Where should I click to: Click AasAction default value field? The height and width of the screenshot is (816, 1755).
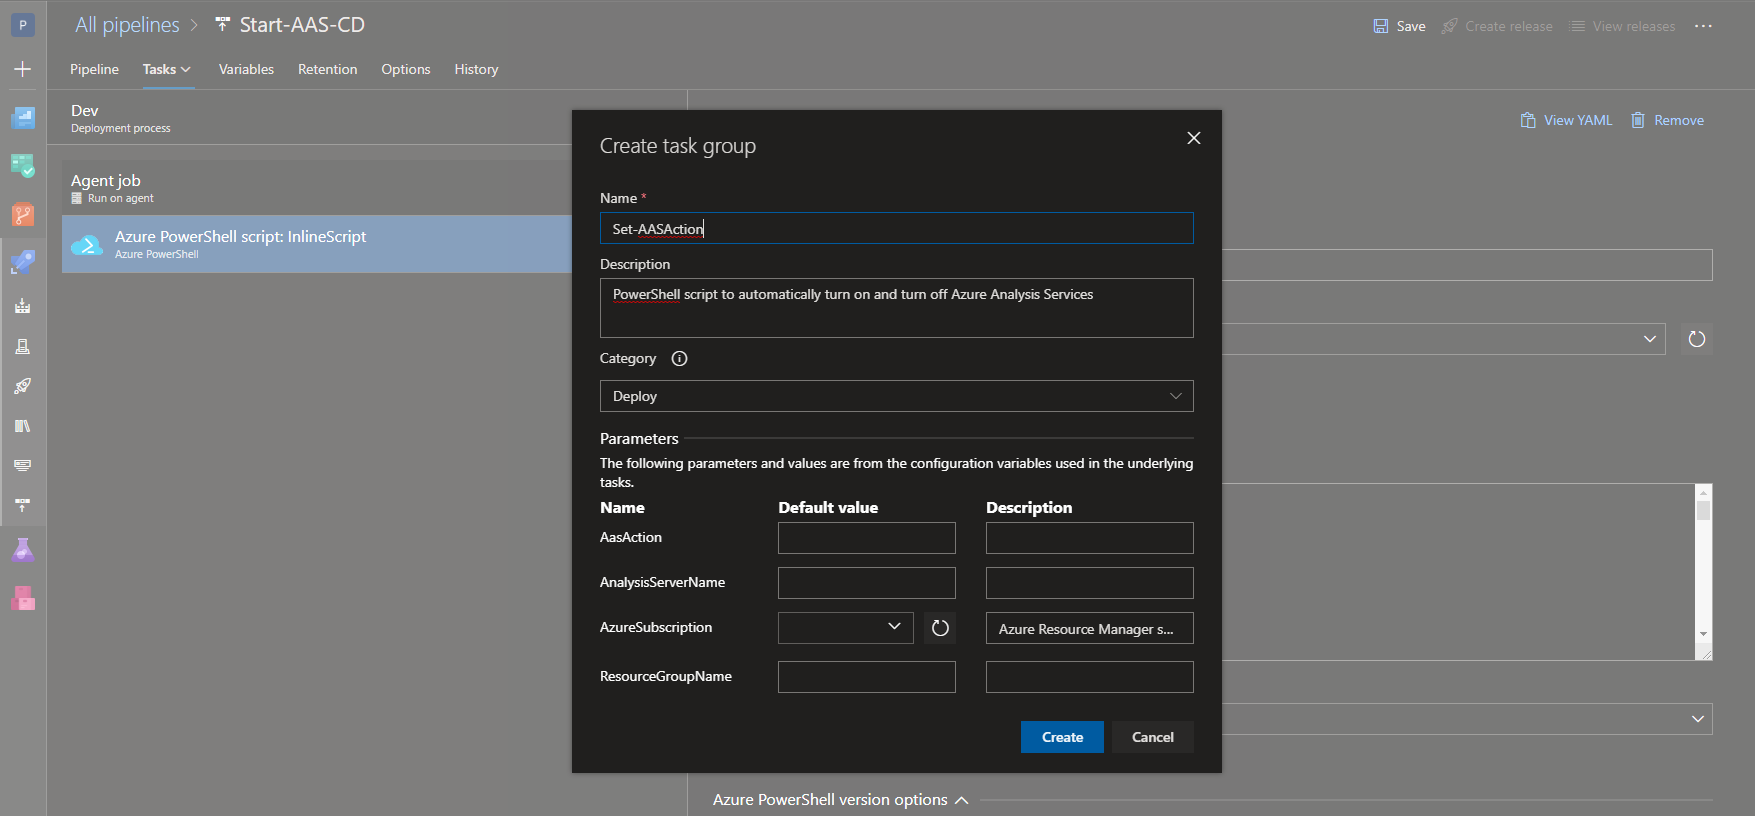click(x=866, y=538)
